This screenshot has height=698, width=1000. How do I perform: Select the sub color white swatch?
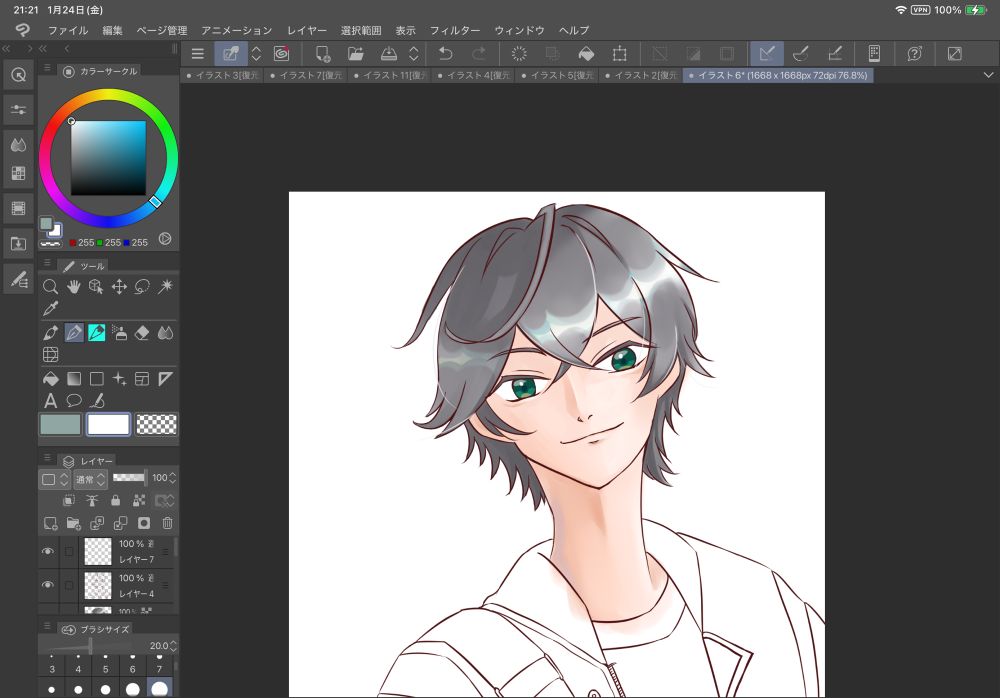pyautogui.click(x=108, y=424)
